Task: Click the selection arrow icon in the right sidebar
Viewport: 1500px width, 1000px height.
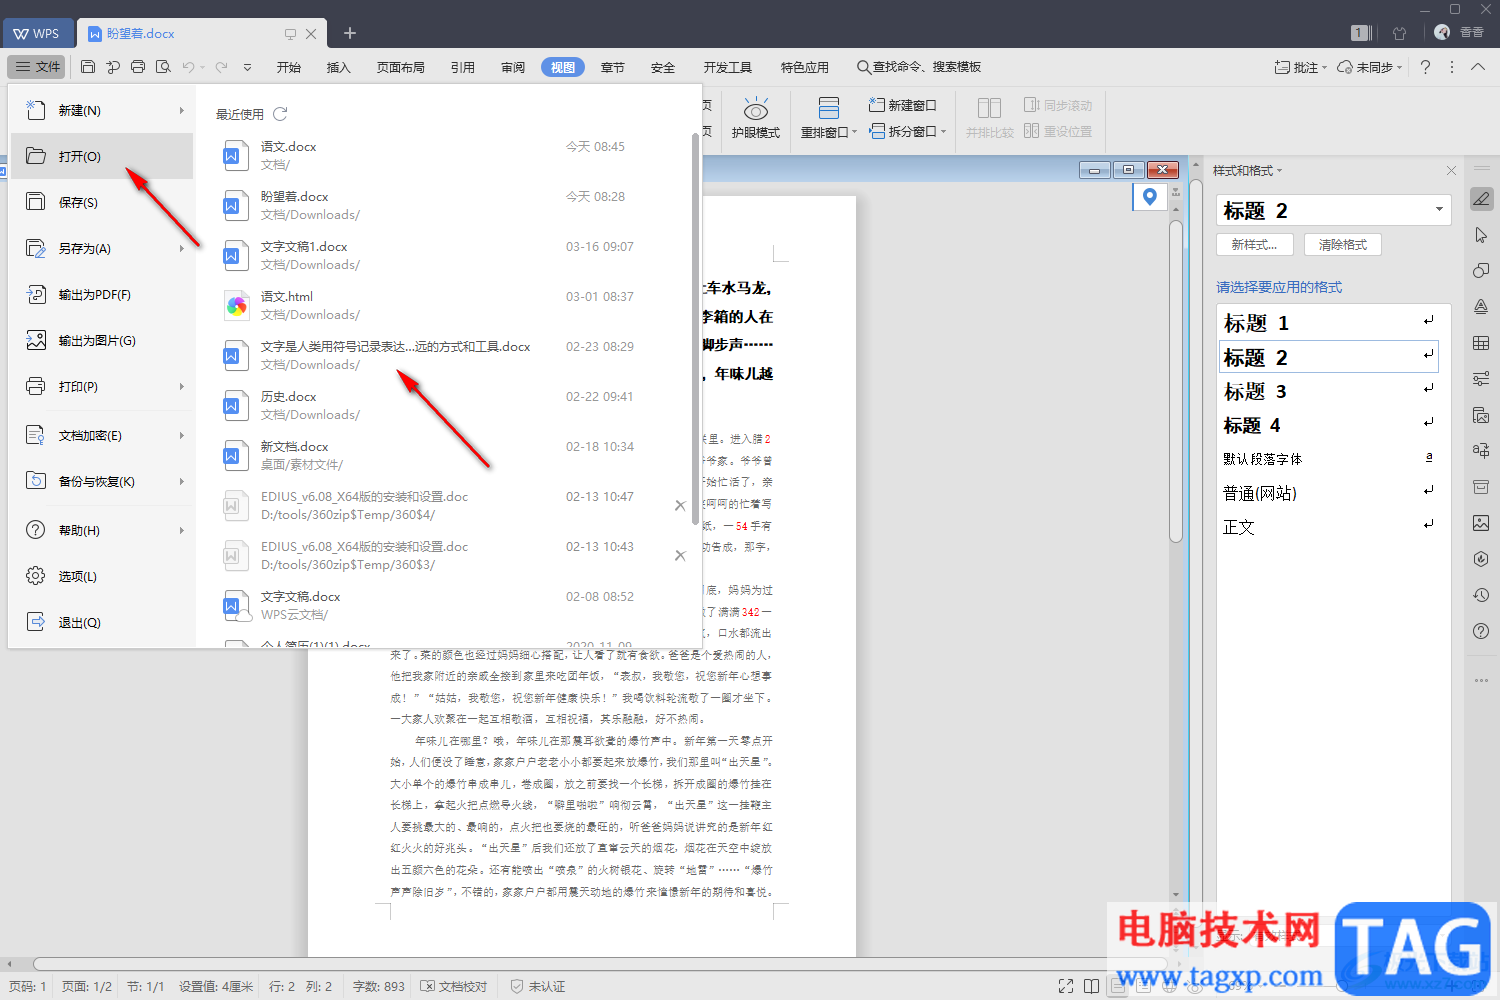Action: [1481, 235]
